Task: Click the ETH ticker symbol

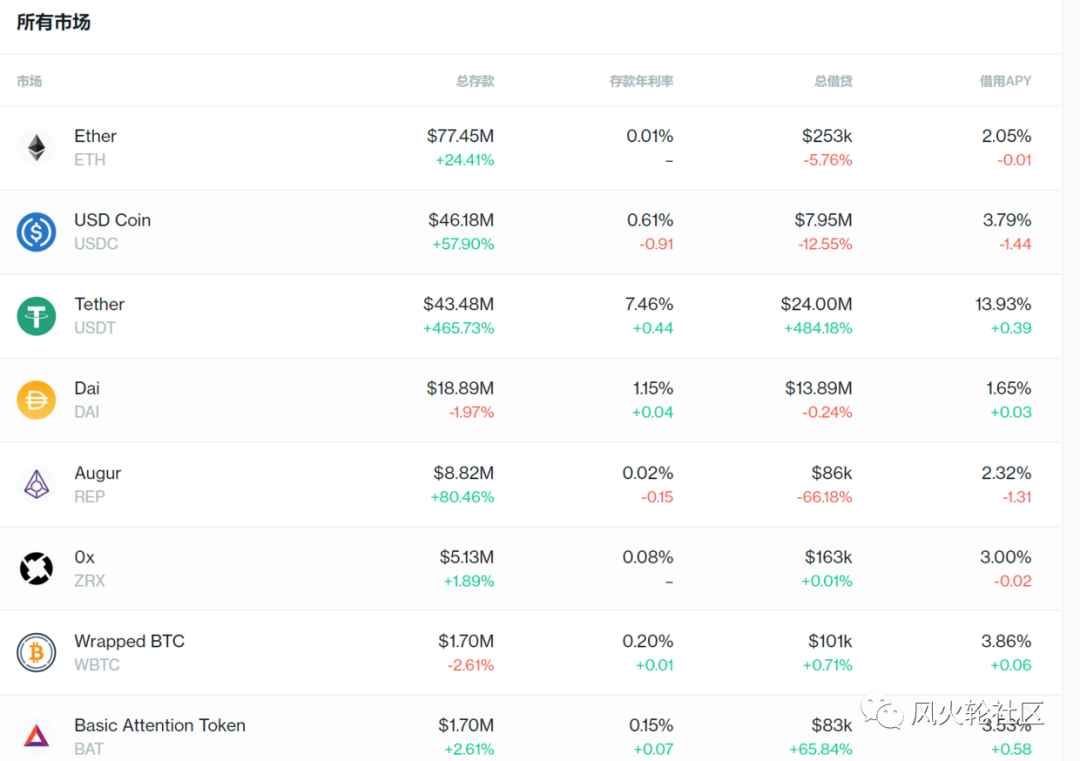Action: point(90,160)
